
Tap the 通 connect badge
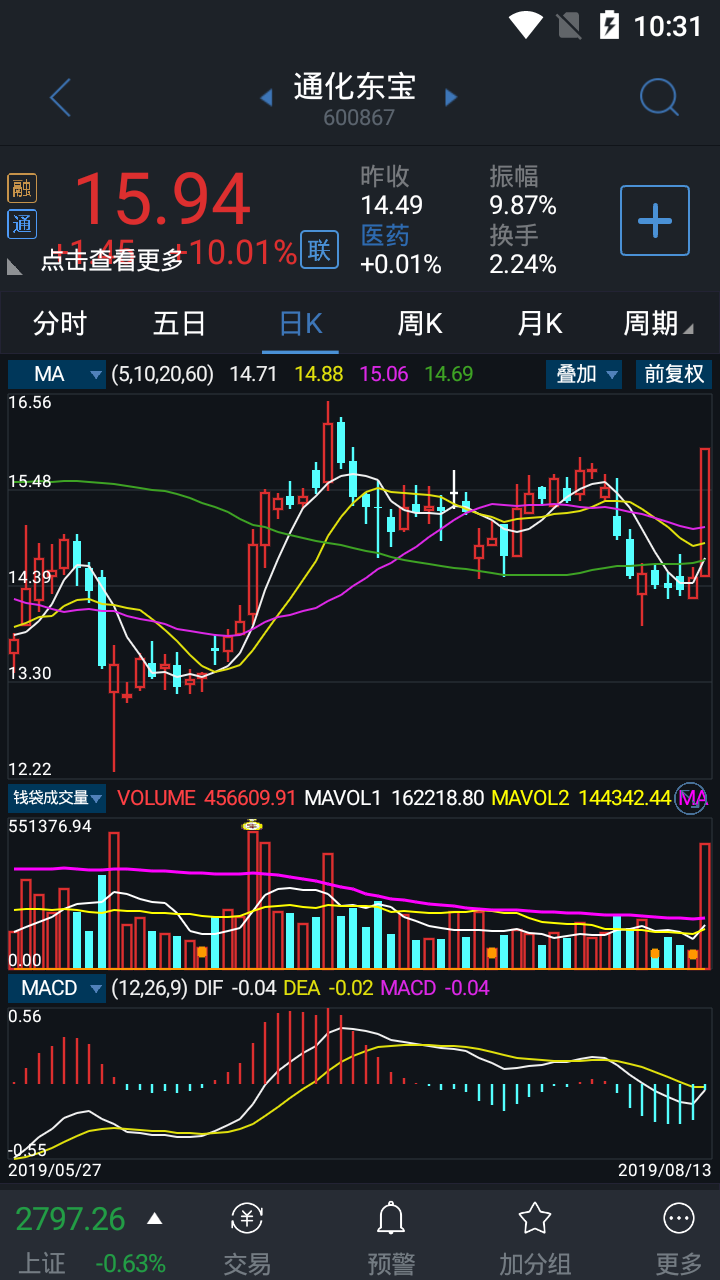[x=22, y=224]
